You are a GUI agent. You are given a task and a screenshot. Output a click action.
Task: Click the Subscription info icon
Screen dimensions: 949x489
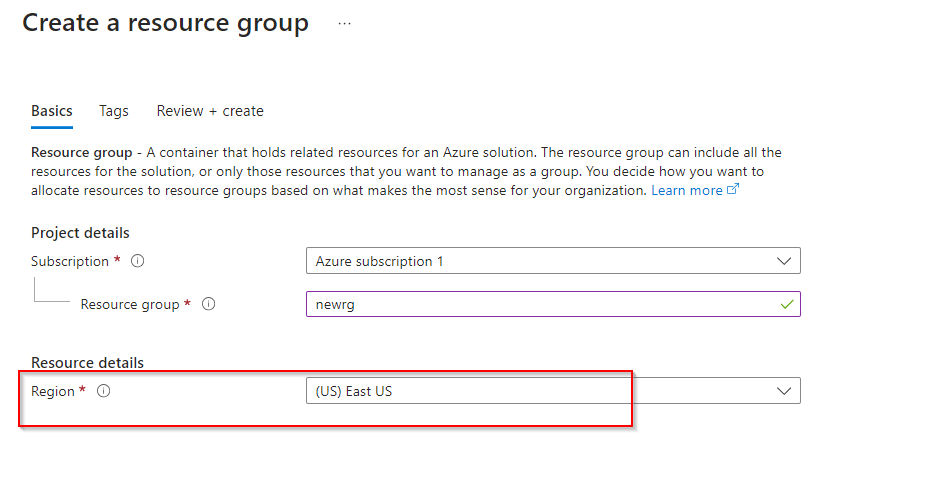click(138, 261)
